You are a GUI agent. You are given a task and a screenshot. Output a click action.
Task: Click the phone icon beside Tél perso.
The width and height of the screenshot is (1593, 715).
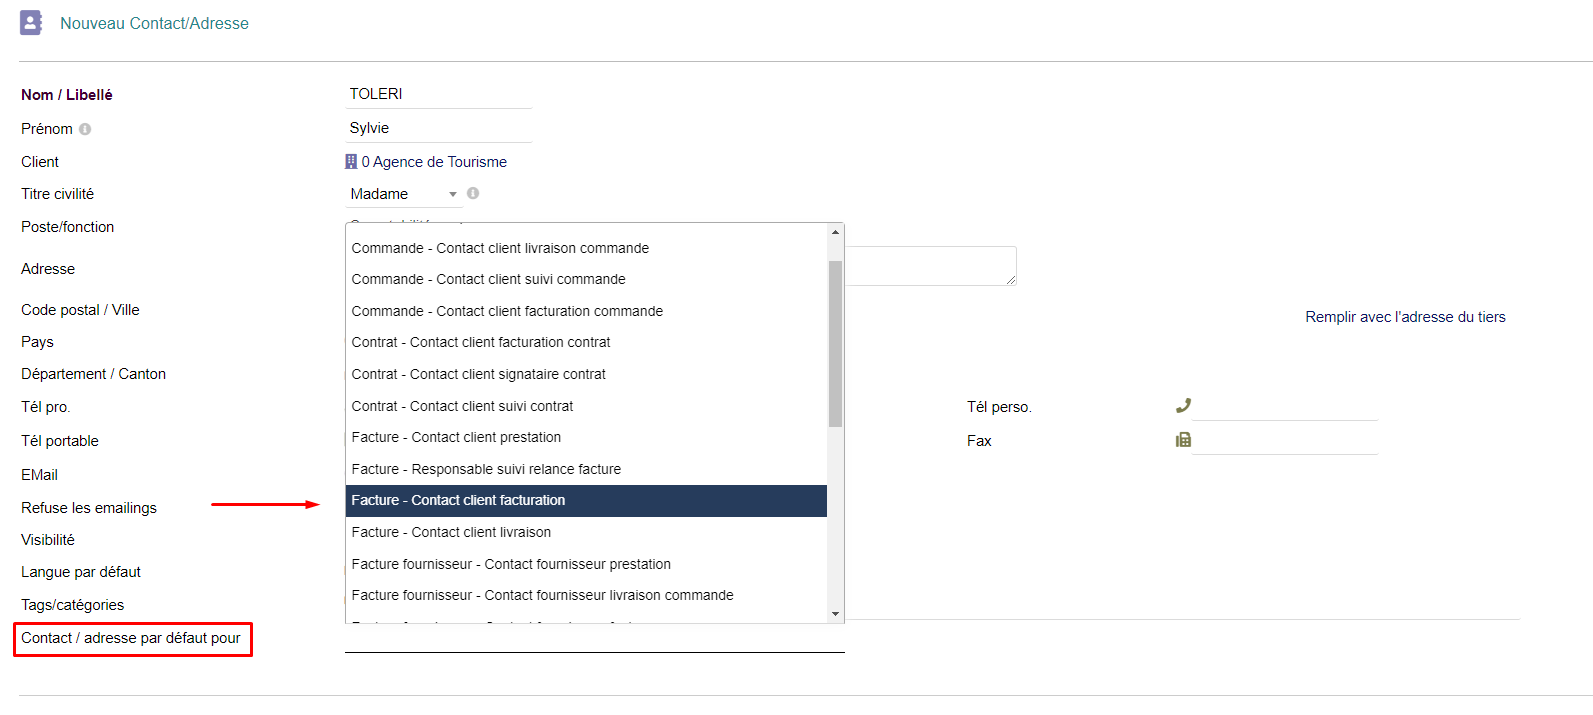click(x=1183, y=406)
